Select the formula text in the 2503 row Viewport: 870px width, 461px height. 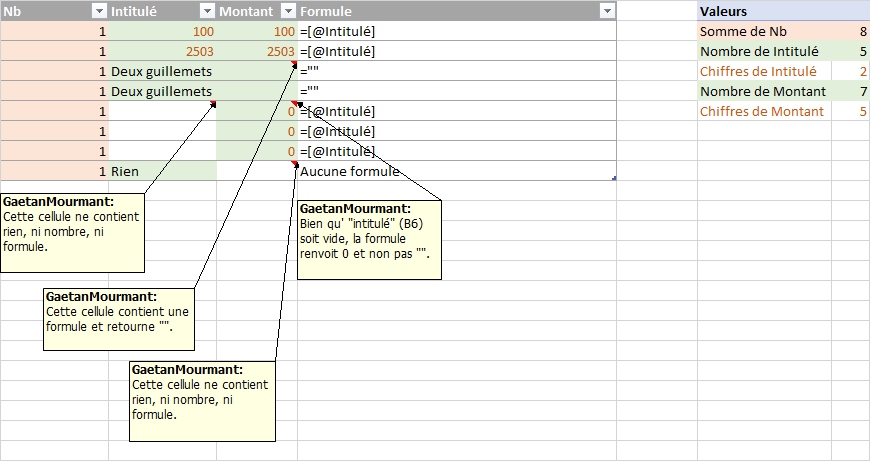337,52
